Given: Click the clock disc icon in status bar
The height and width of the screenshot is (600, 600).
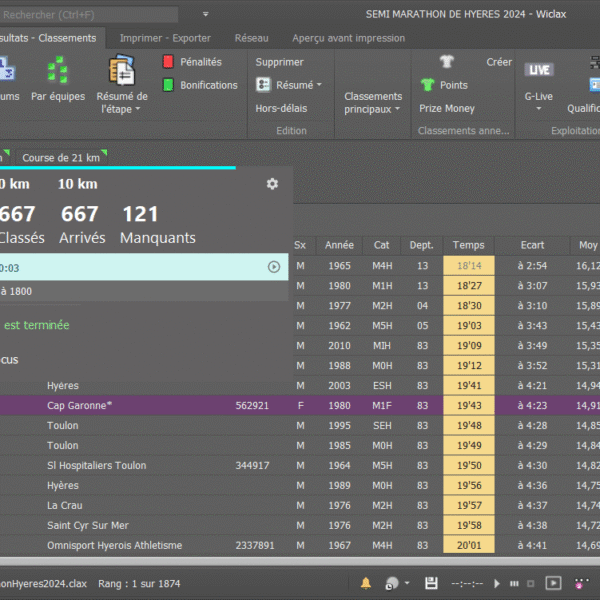Looking at the screenshot, I should [391, 584].
